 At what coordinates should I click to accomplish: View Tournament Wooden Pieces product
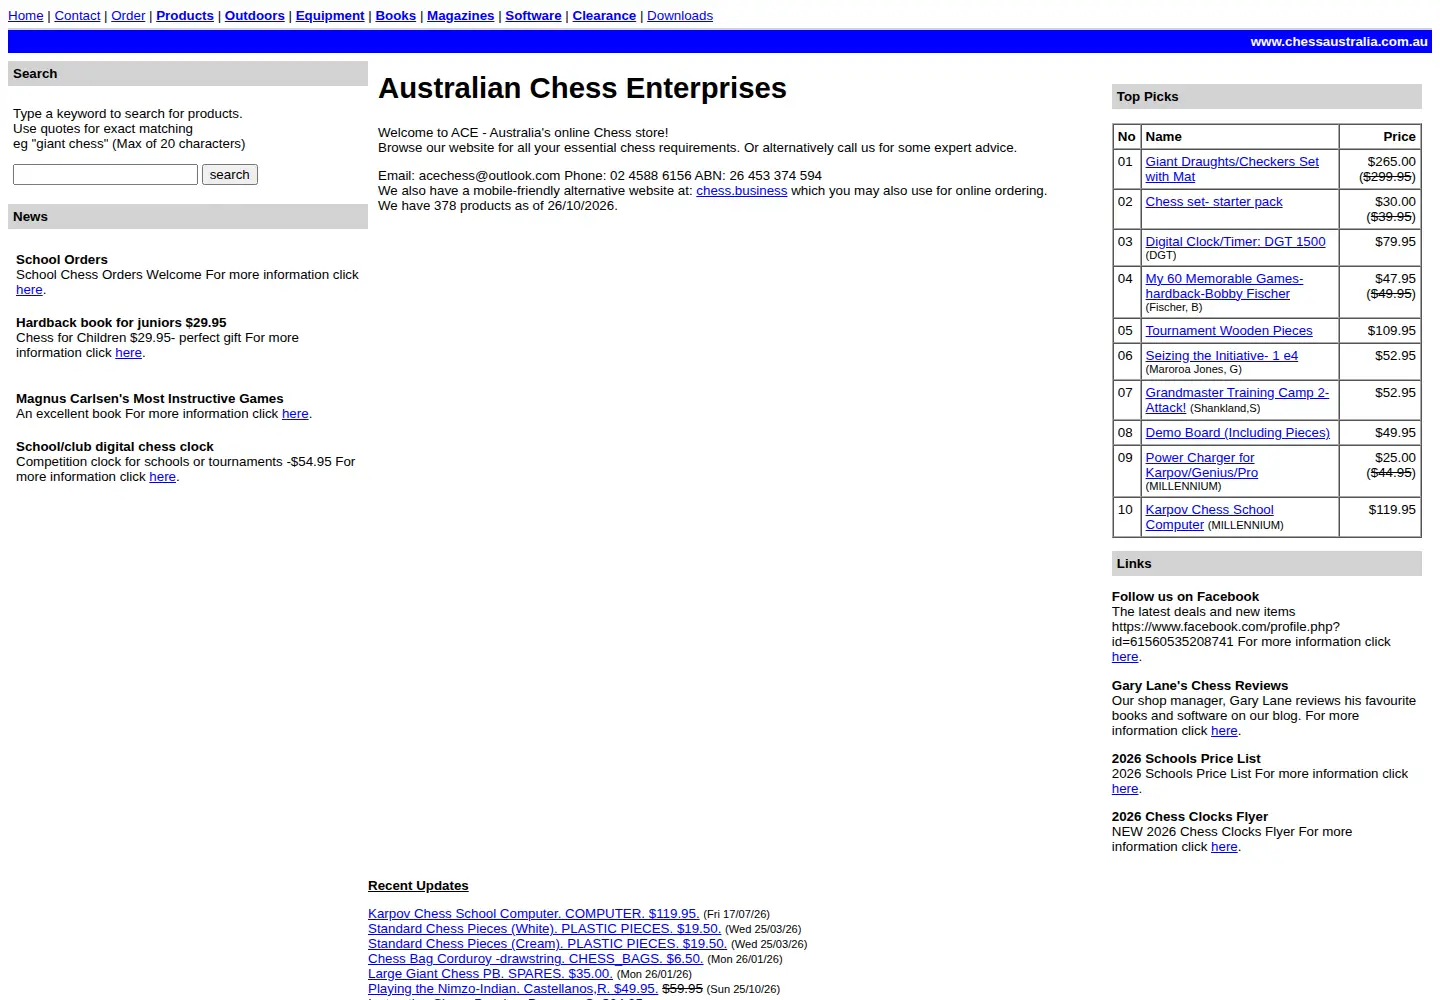(1229, 331)
